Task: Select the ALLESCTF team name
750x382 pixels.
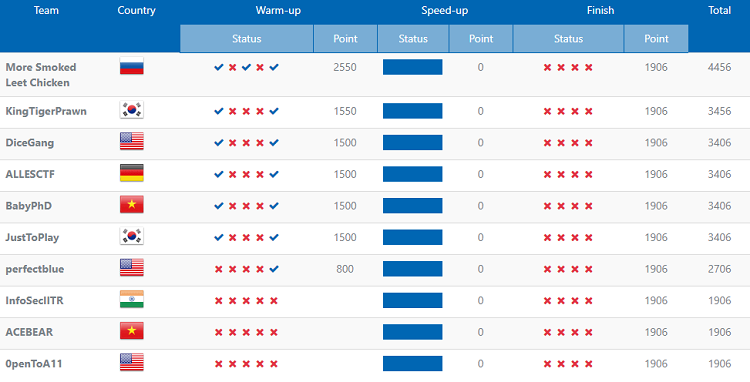Action: click(x=30, y=175)
